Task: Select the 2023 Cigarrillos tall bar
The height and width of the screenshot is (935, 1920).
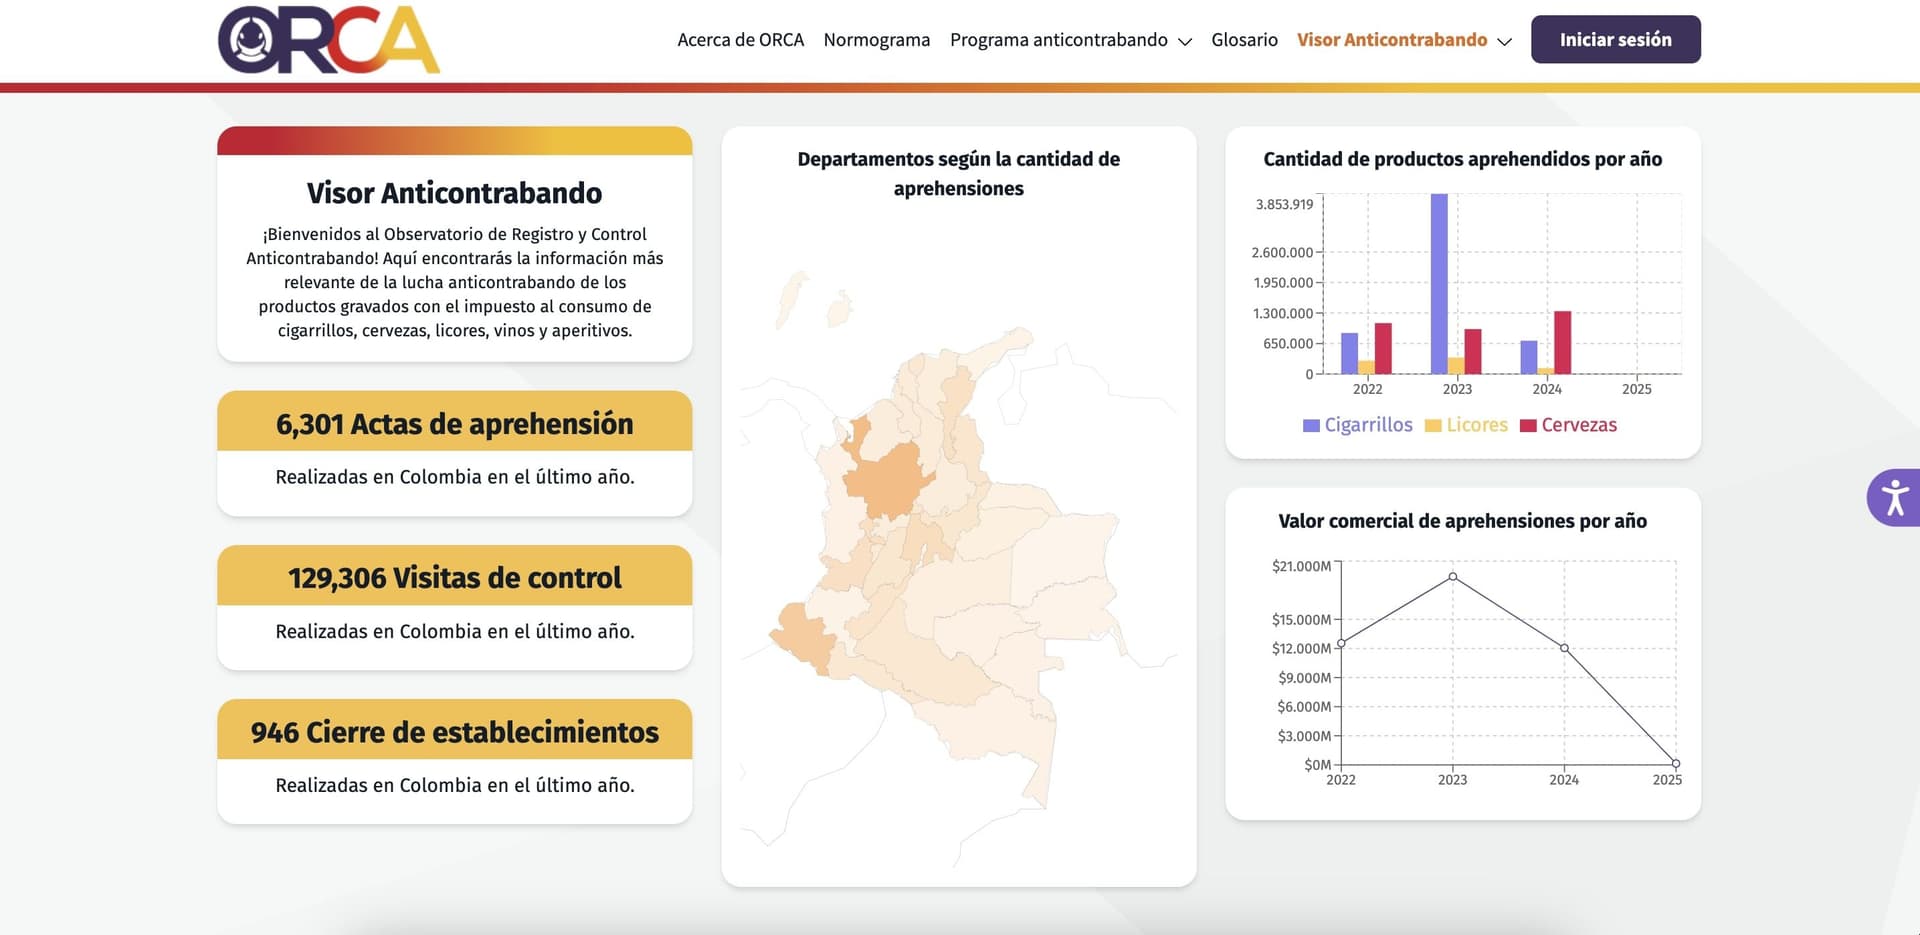Action: point(1439,284)
